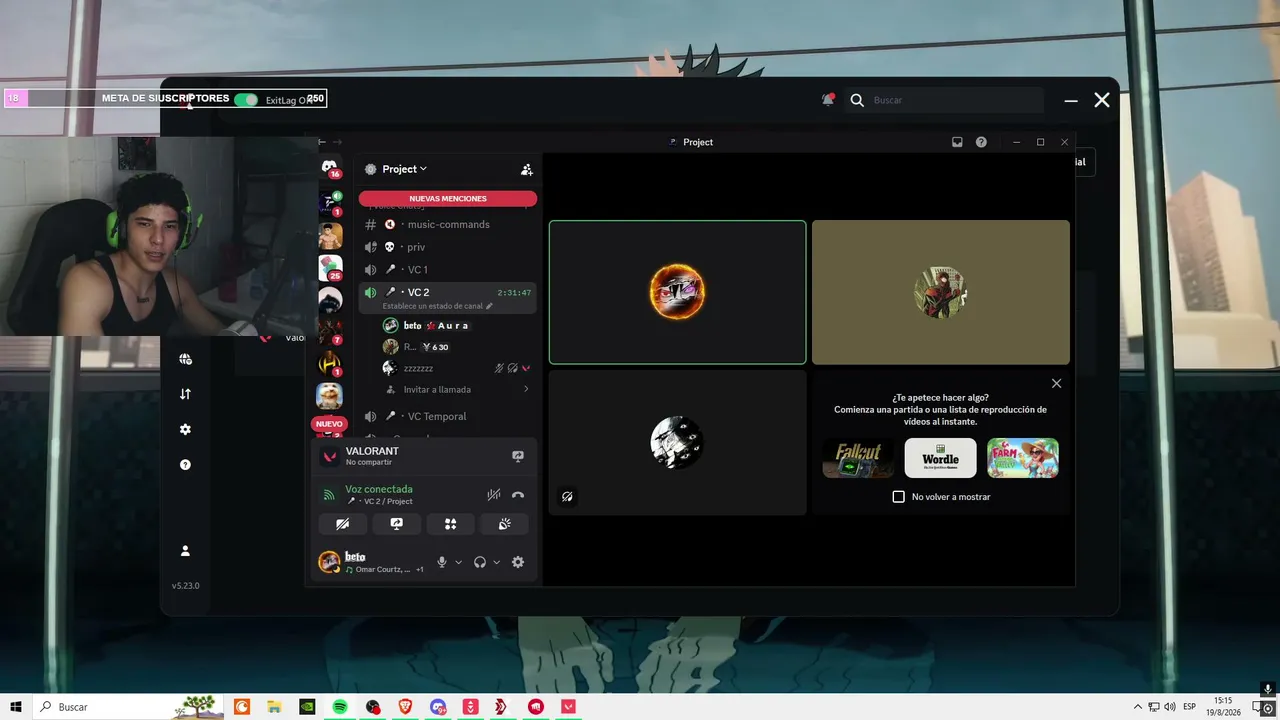Disconnect from the voice call
The height and width of the screenshot is (720, 1280).
click(518, 495)
